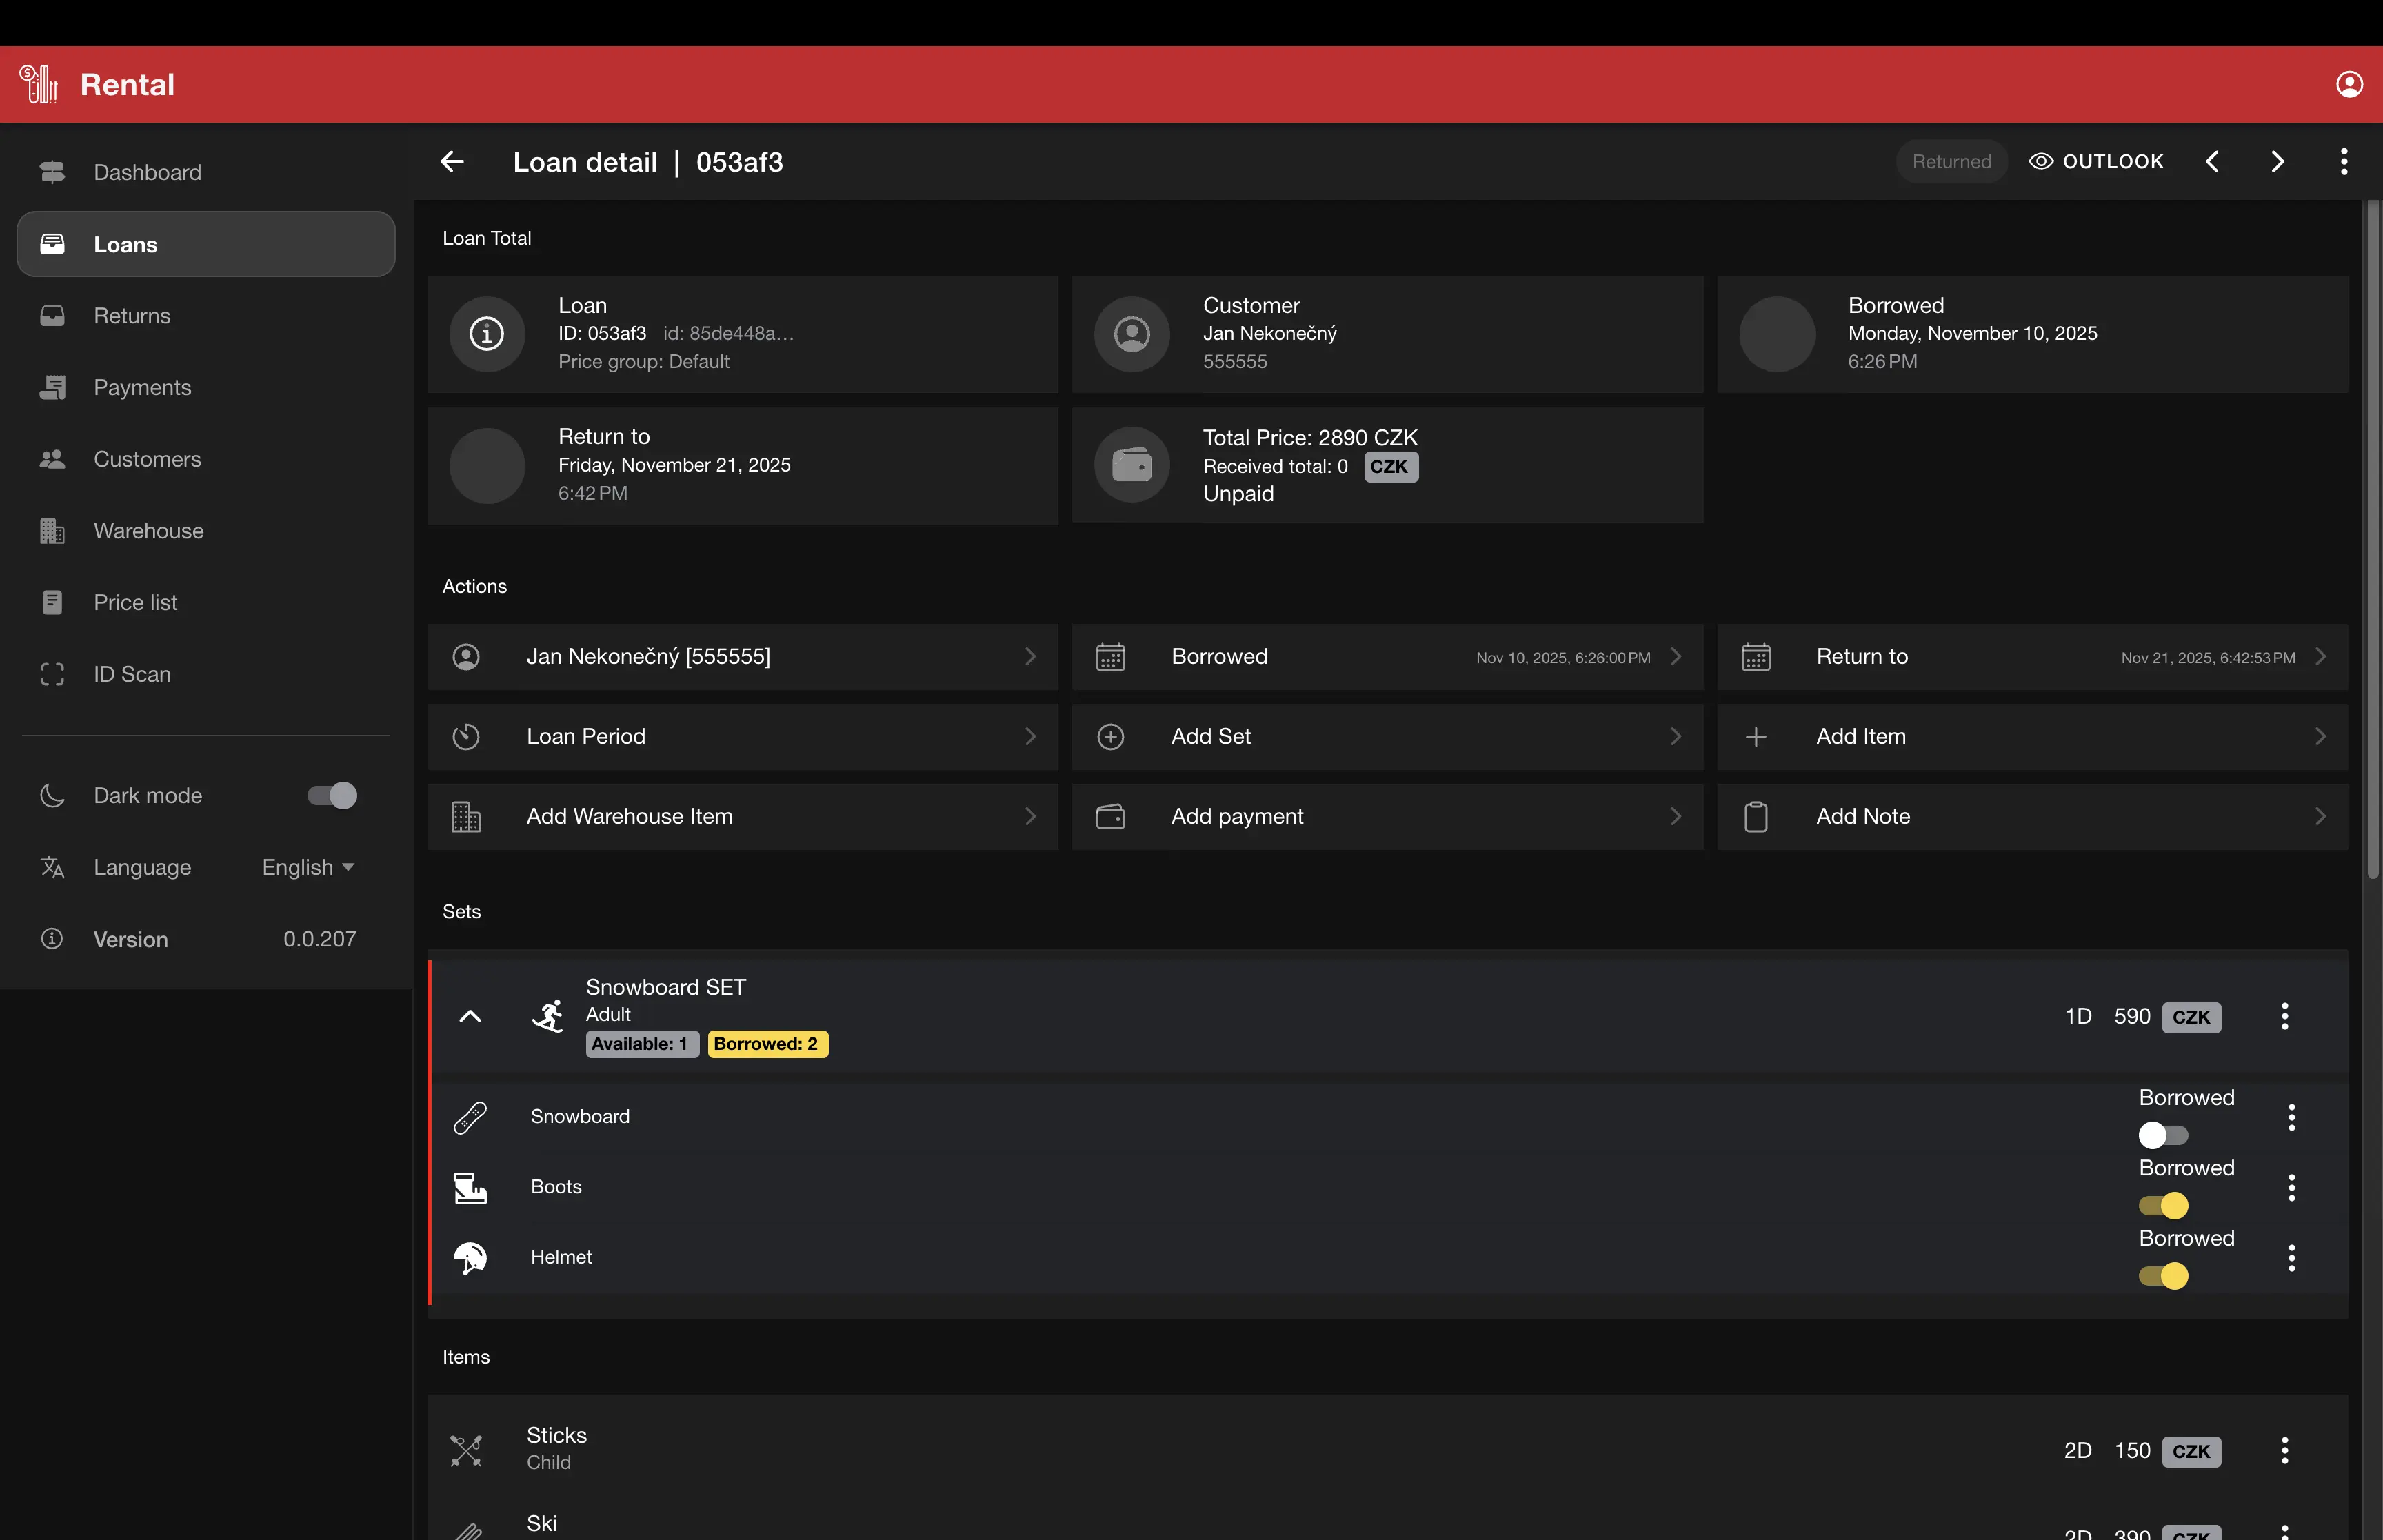Click the Add Note clipboard icon
Screen dimensions: 2383x1540
click(1756, 817)
